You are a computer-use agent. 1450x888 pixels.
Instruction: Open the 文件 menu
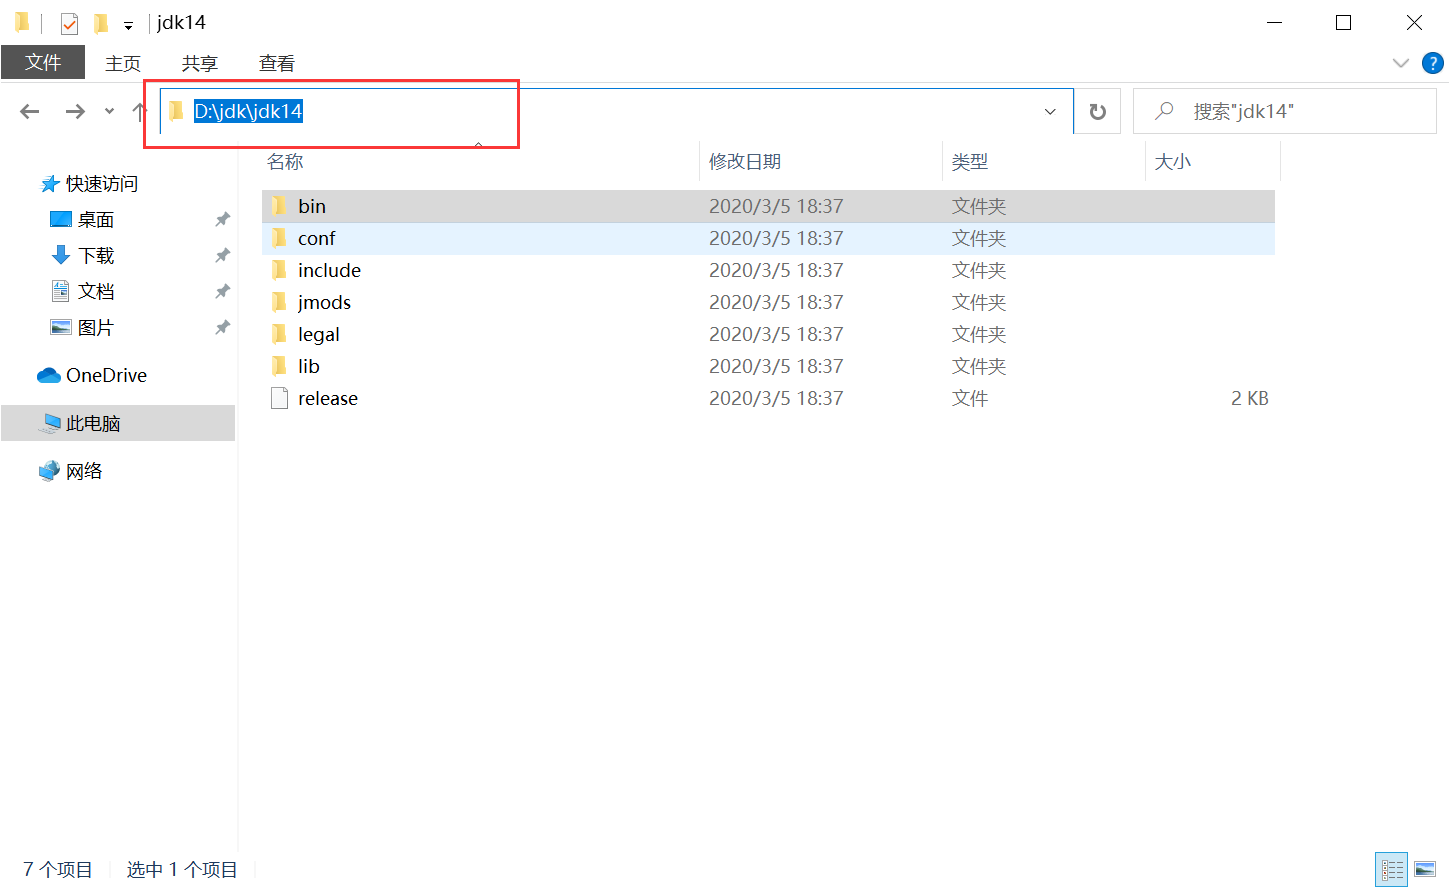[x=43, y=62]
